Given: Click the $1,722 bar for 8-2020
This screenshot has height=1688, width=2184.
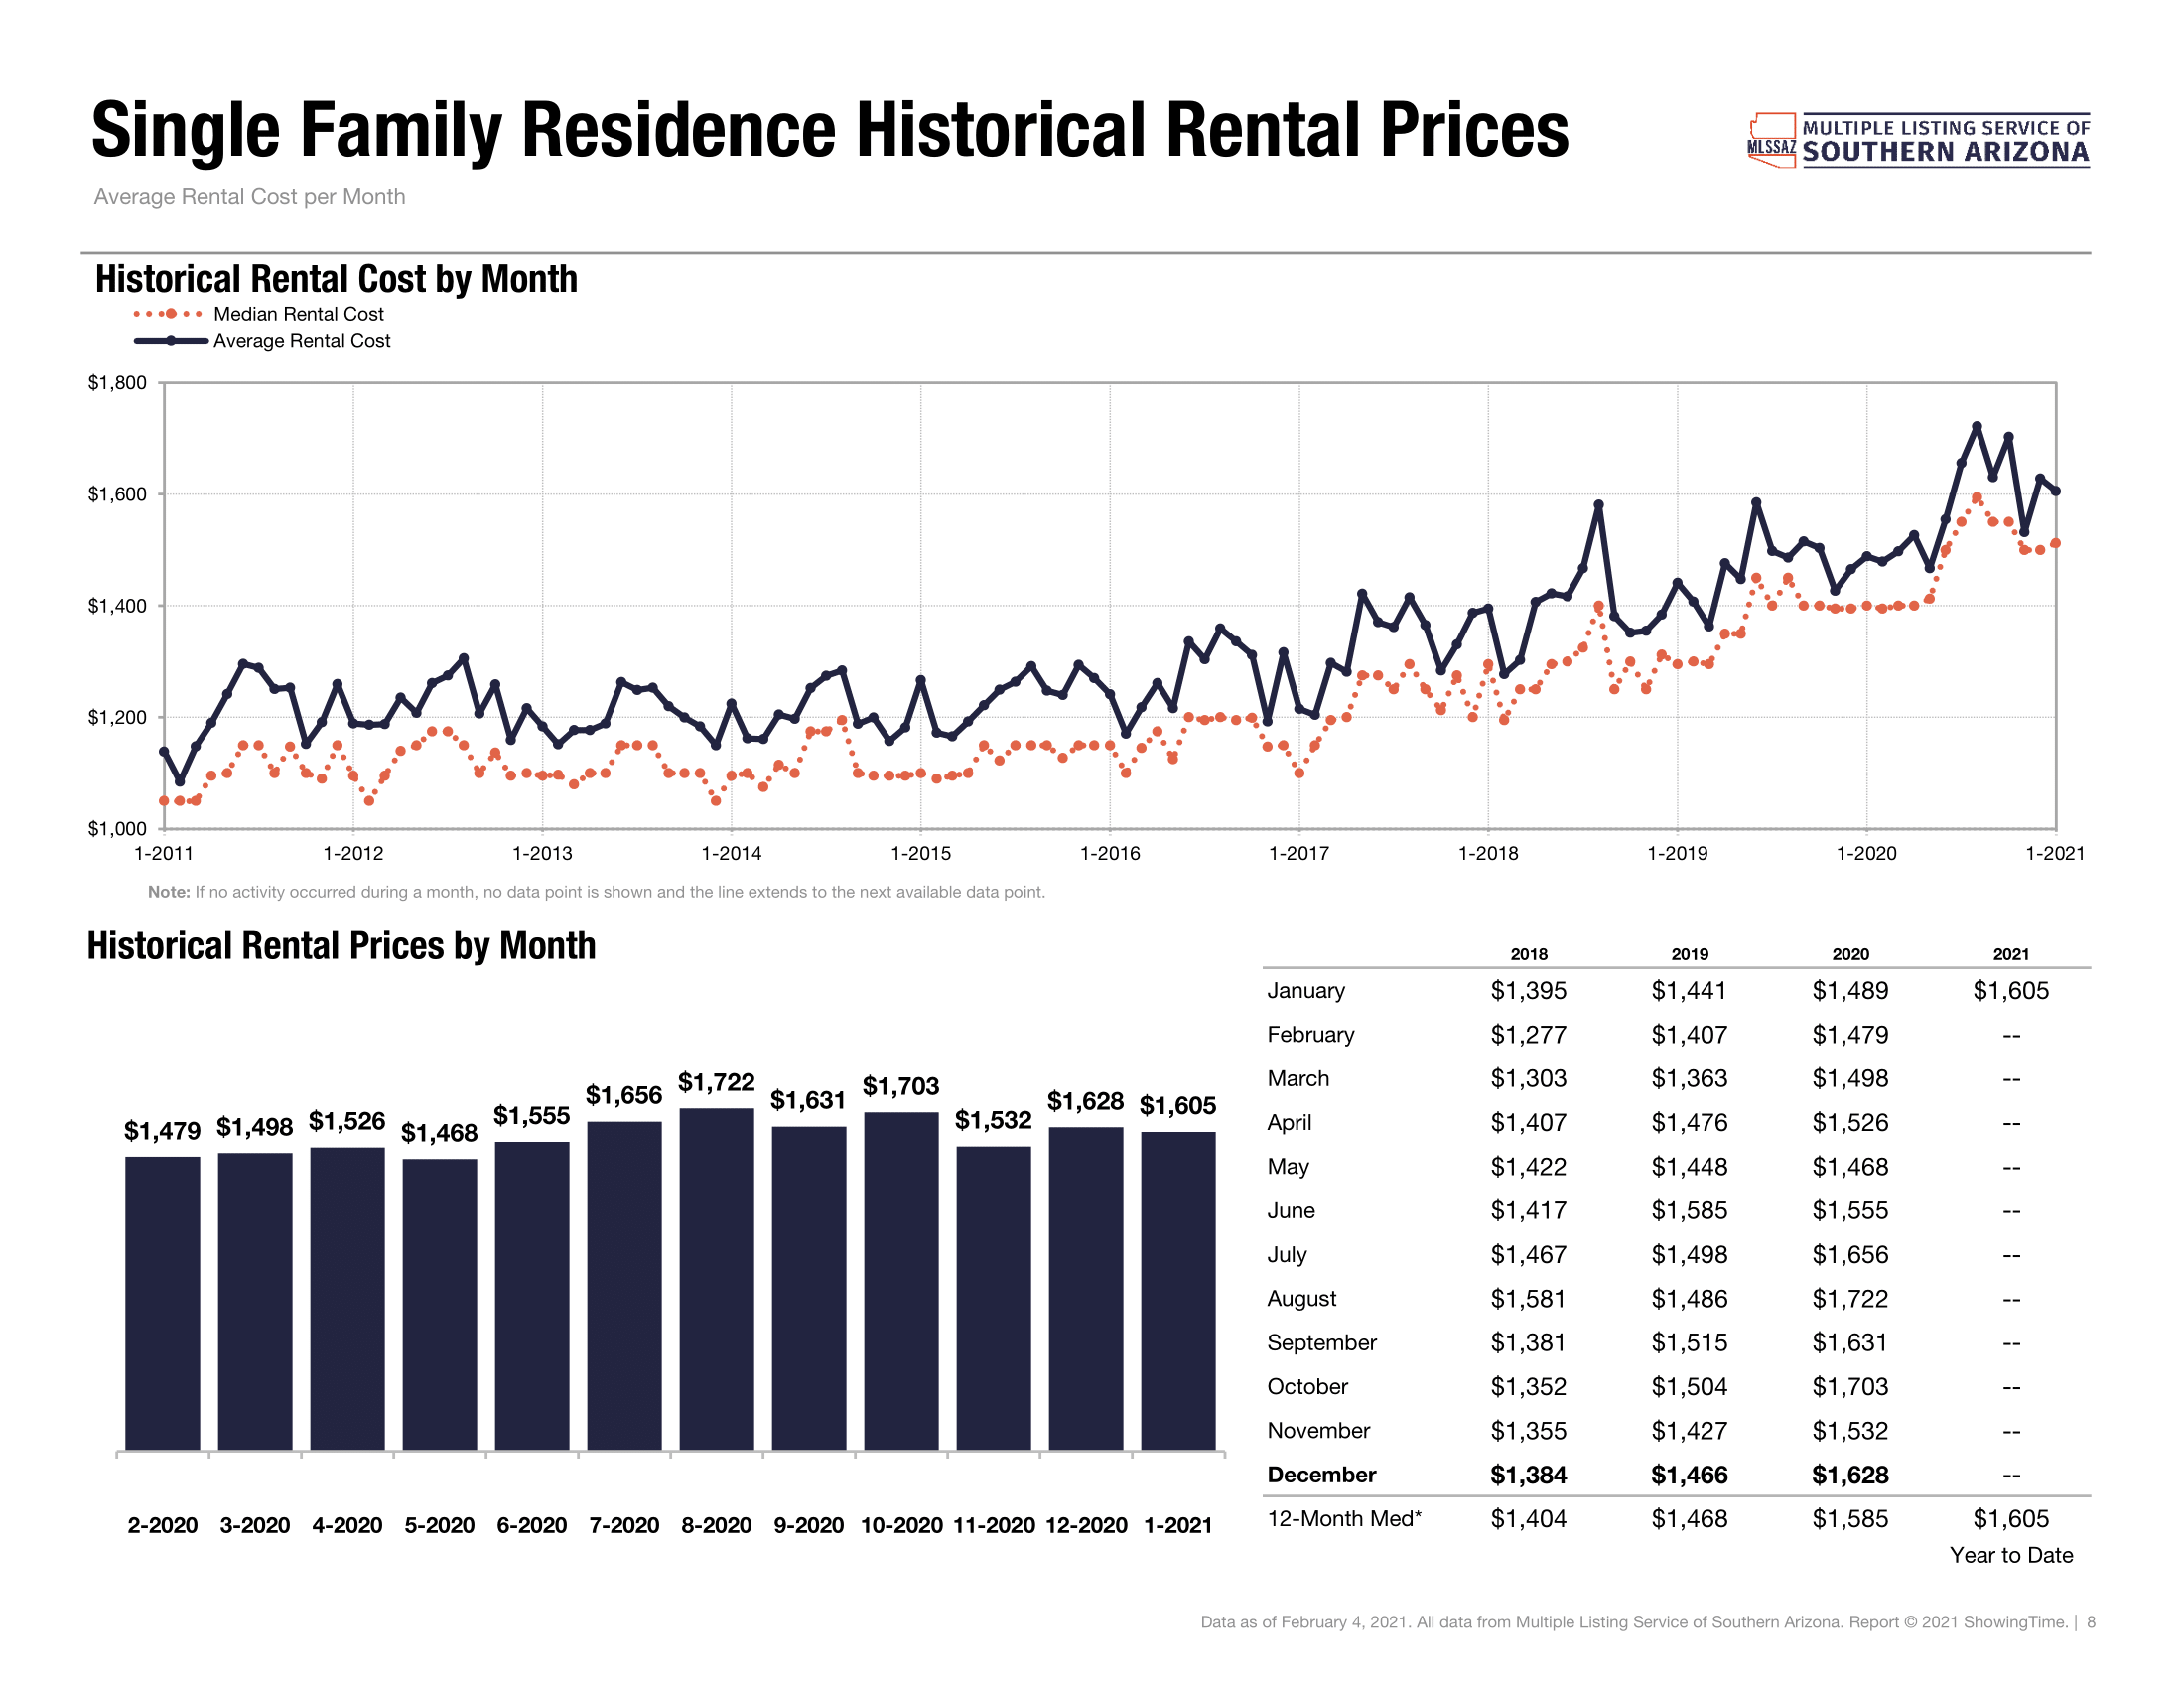Looking at the screenshot, I should pyautogui.click(x=717, y=1280).
